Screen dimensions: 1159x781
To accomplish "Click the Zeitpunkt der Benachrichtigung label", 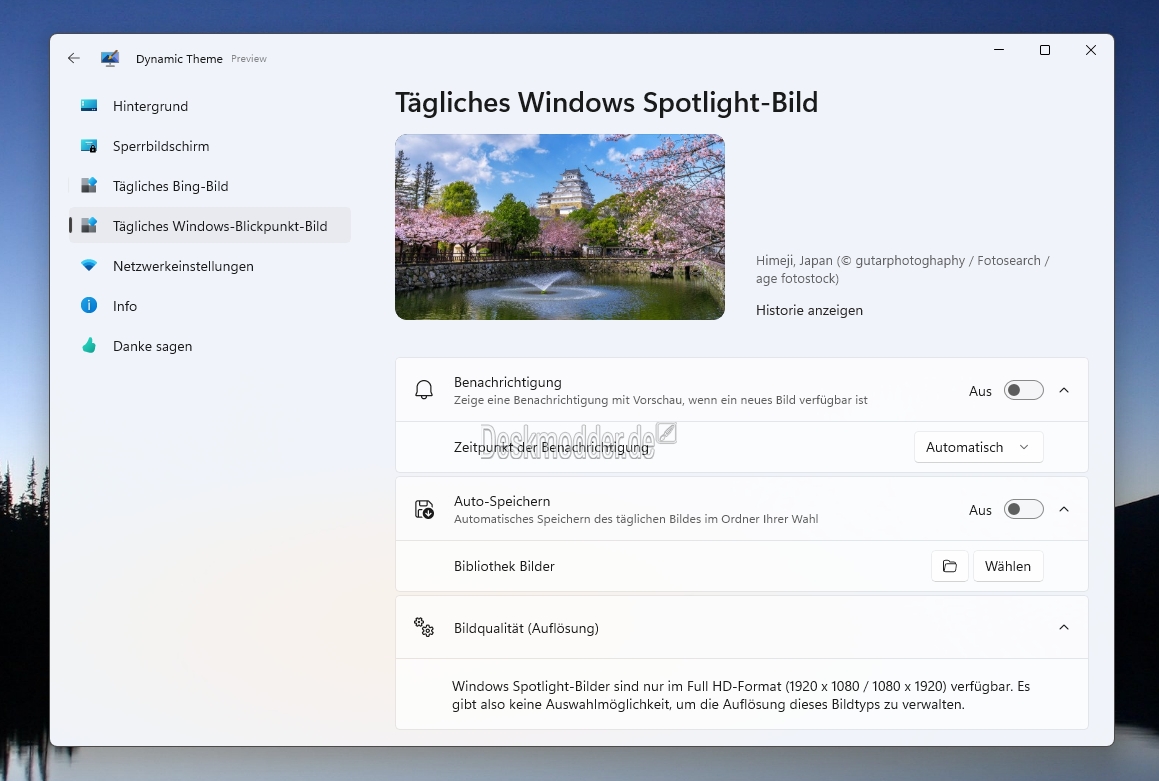I will coord(551,447).
